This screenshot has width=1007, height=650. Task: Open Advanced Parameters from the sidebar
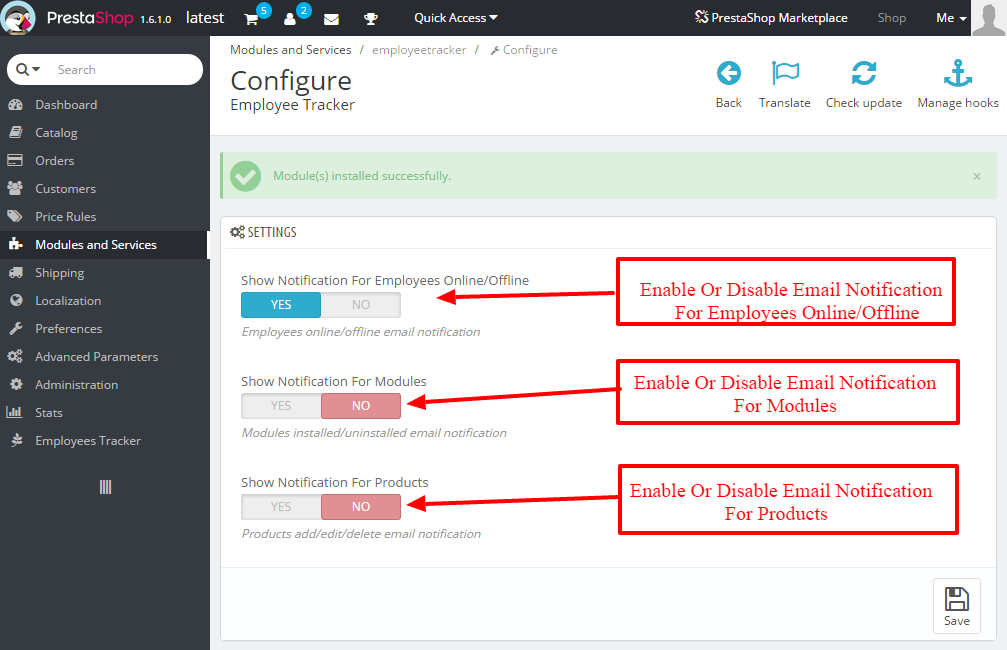tap(96, 356)
